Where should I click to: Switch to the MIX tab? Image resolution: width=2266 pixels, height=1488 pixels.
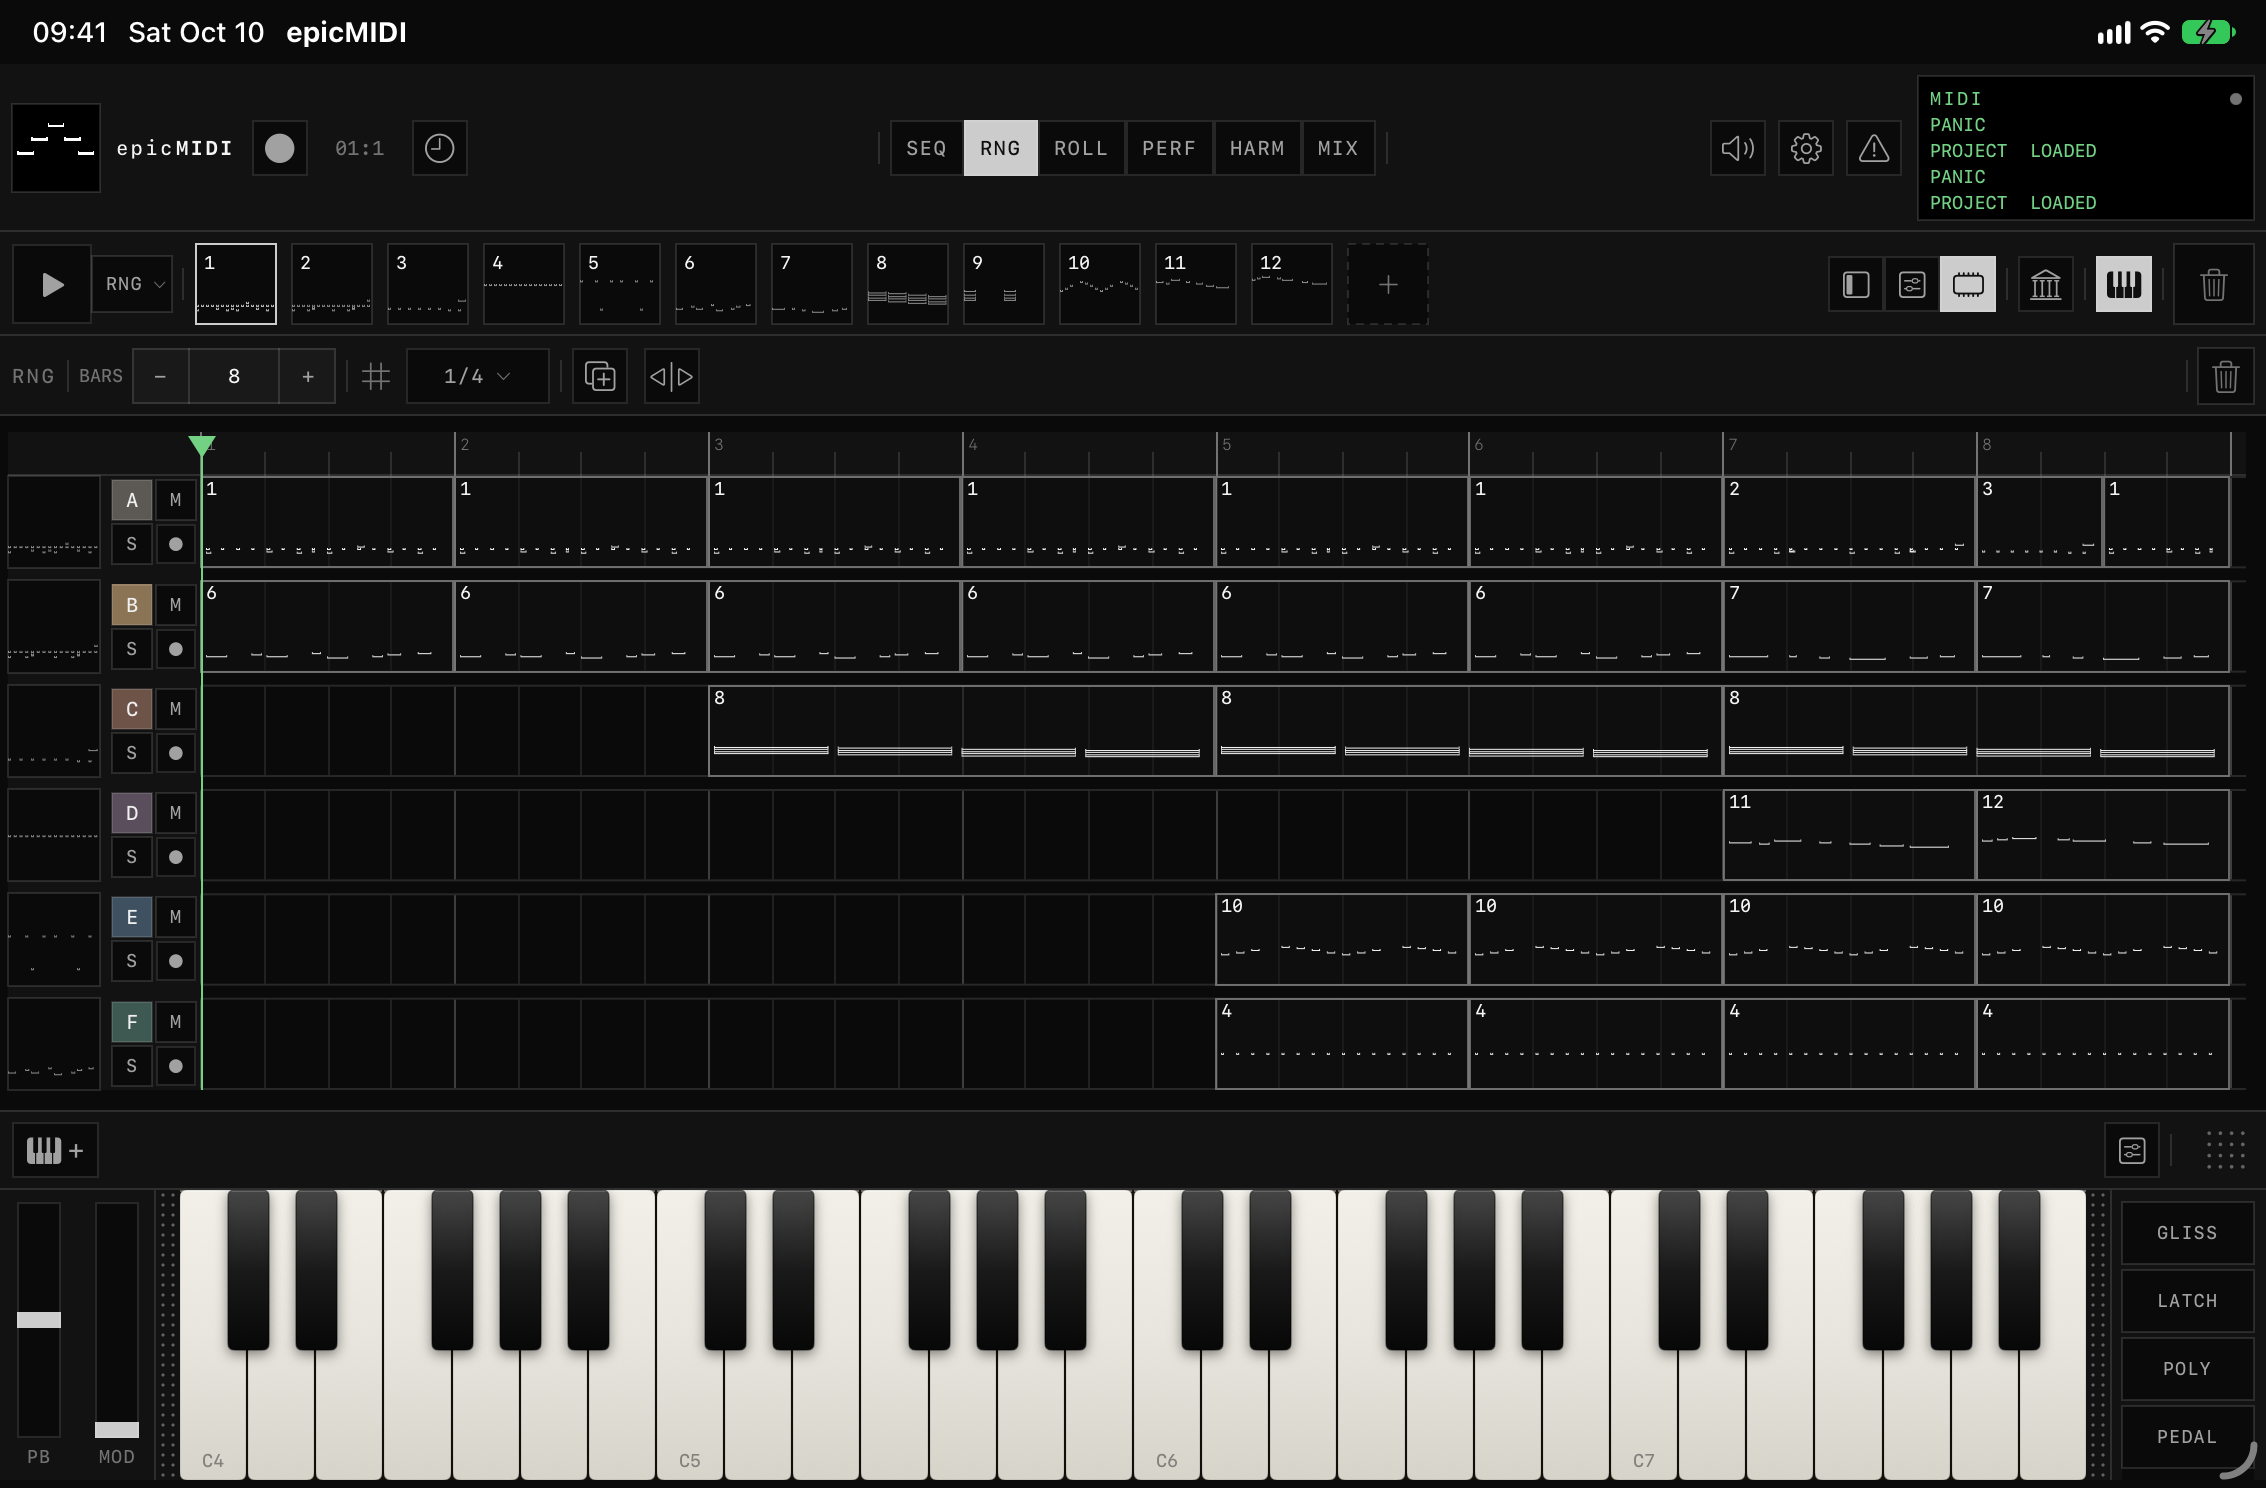pos(1338,148)
